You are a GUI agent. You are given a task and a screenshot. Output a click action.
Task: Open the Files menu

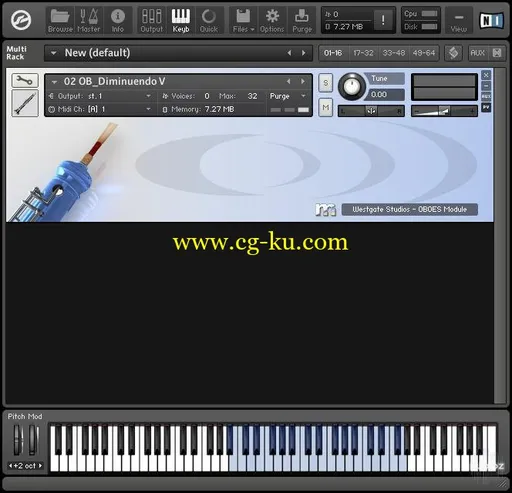pyautogui.click(x=243, y=20)
